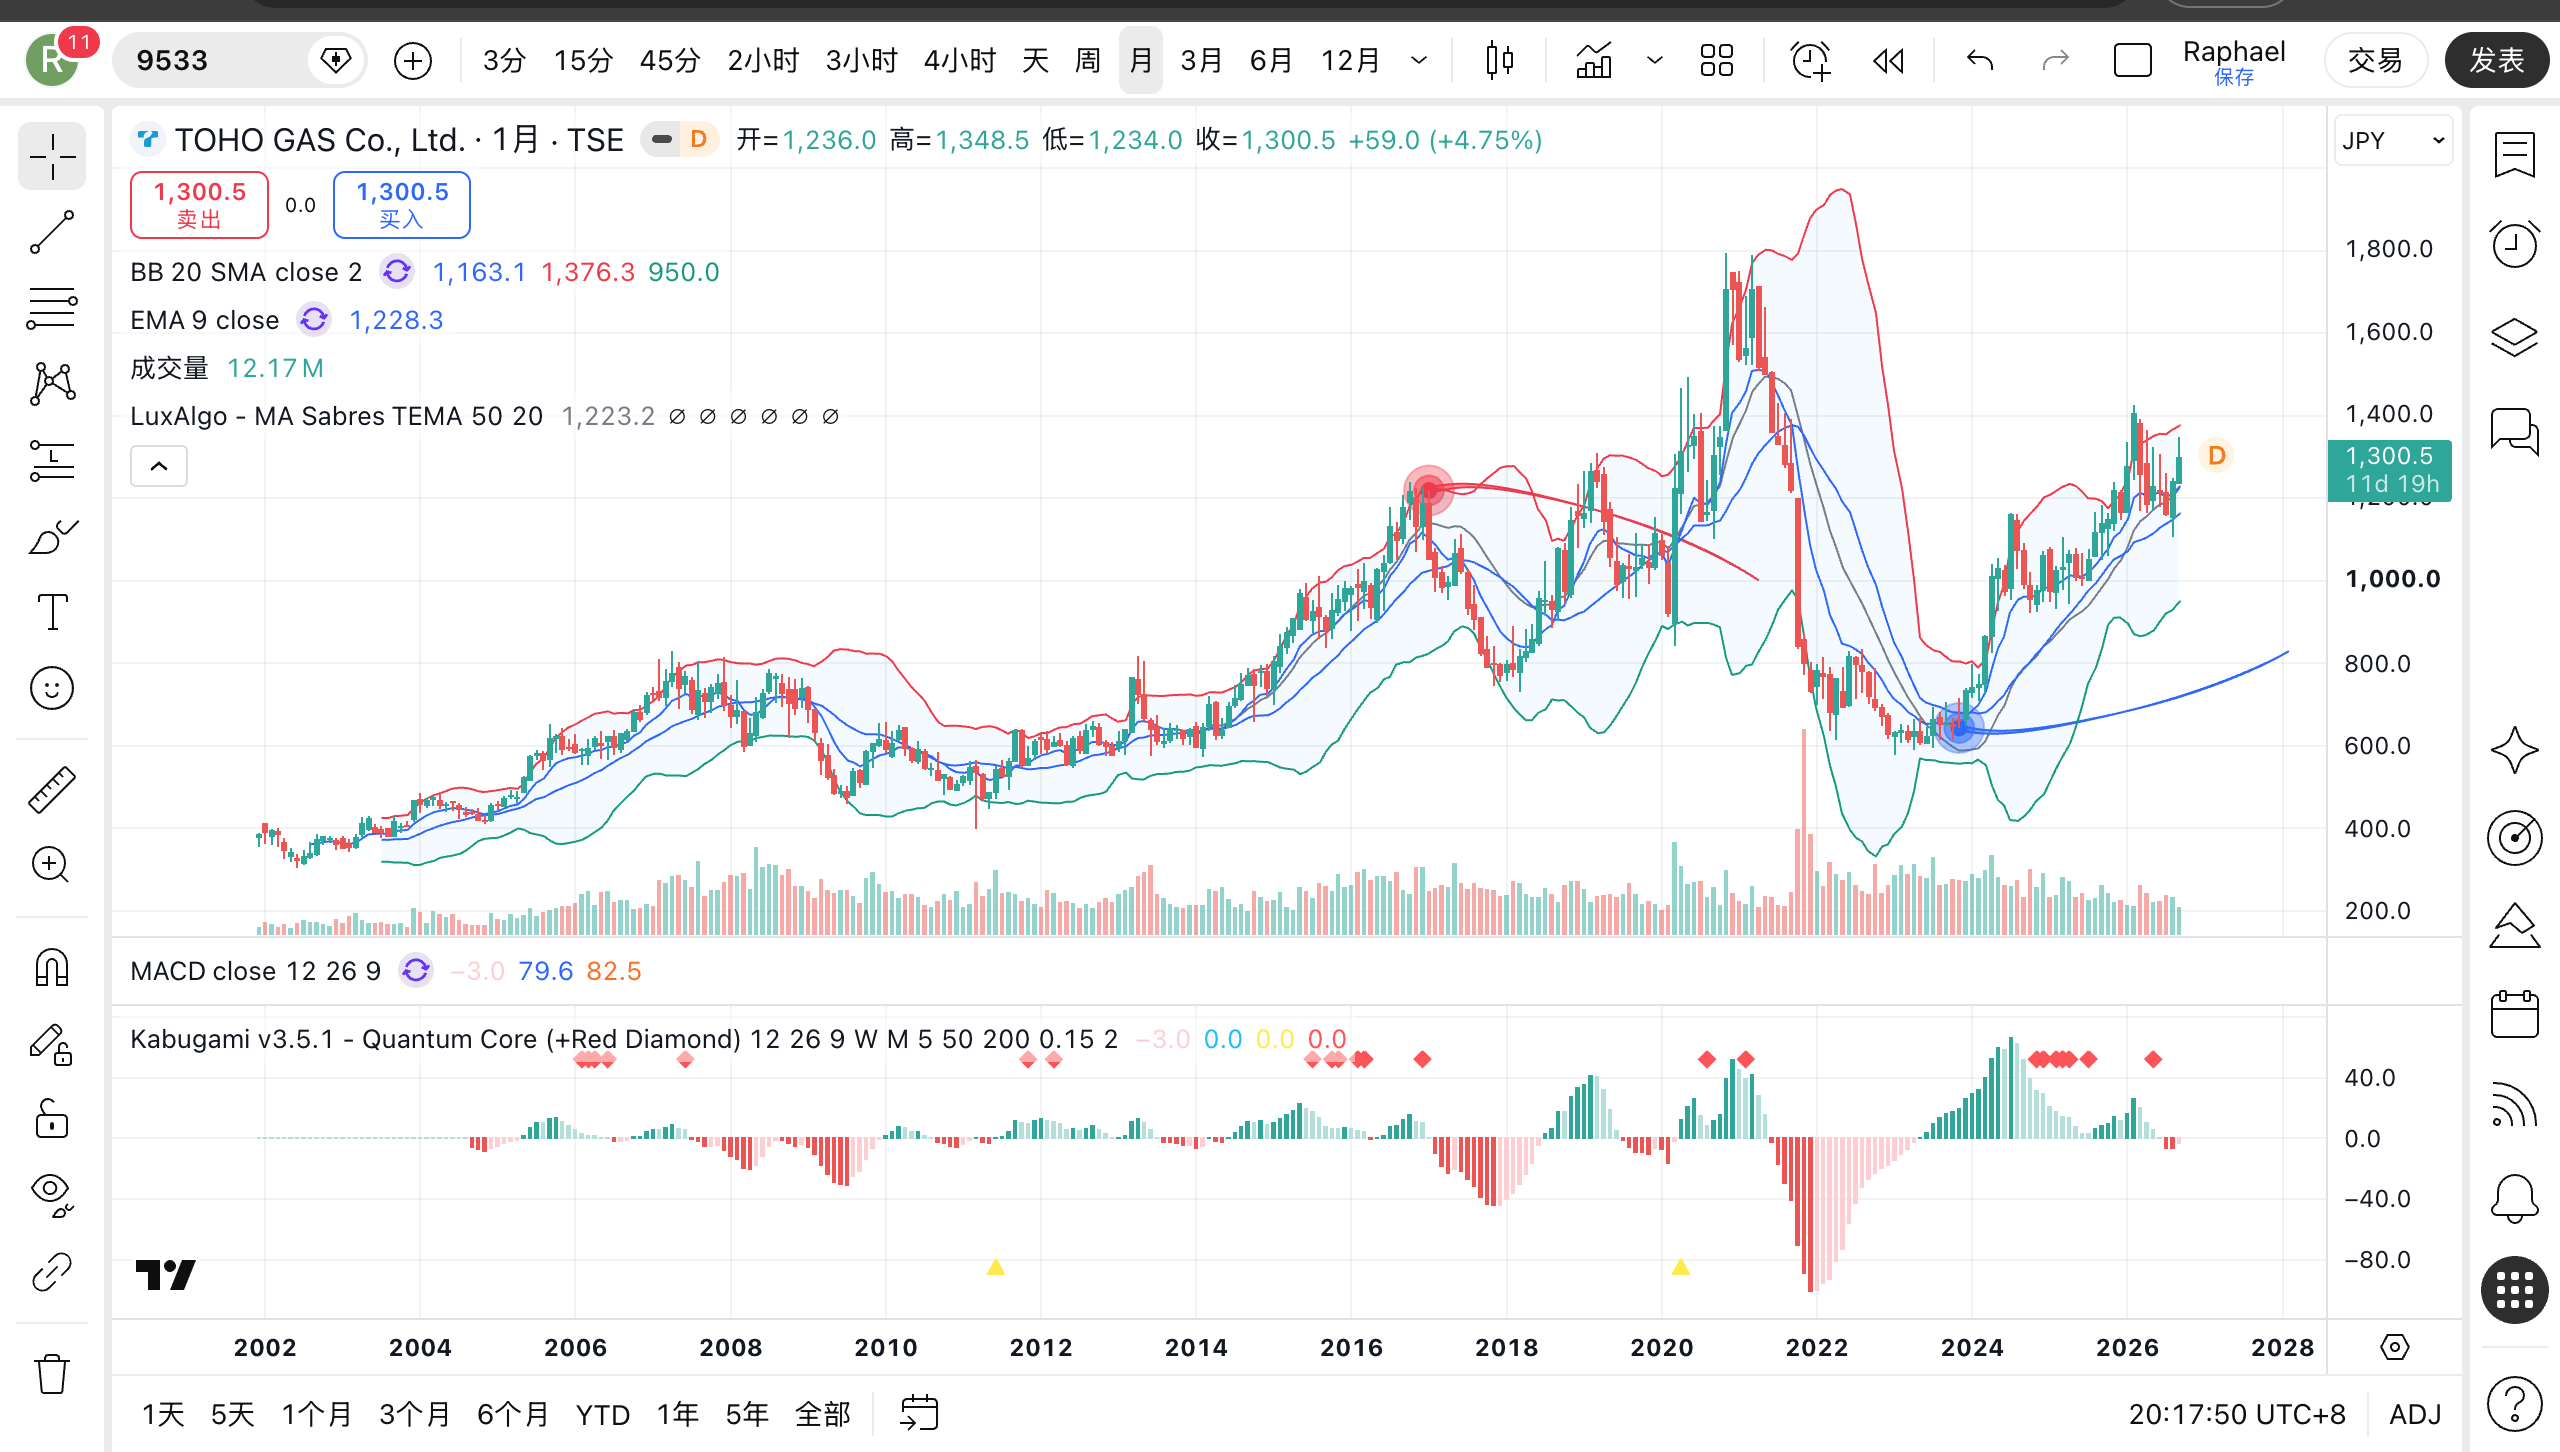
Task: Select the crosshair cursor tool
Action: coord(52,157)
